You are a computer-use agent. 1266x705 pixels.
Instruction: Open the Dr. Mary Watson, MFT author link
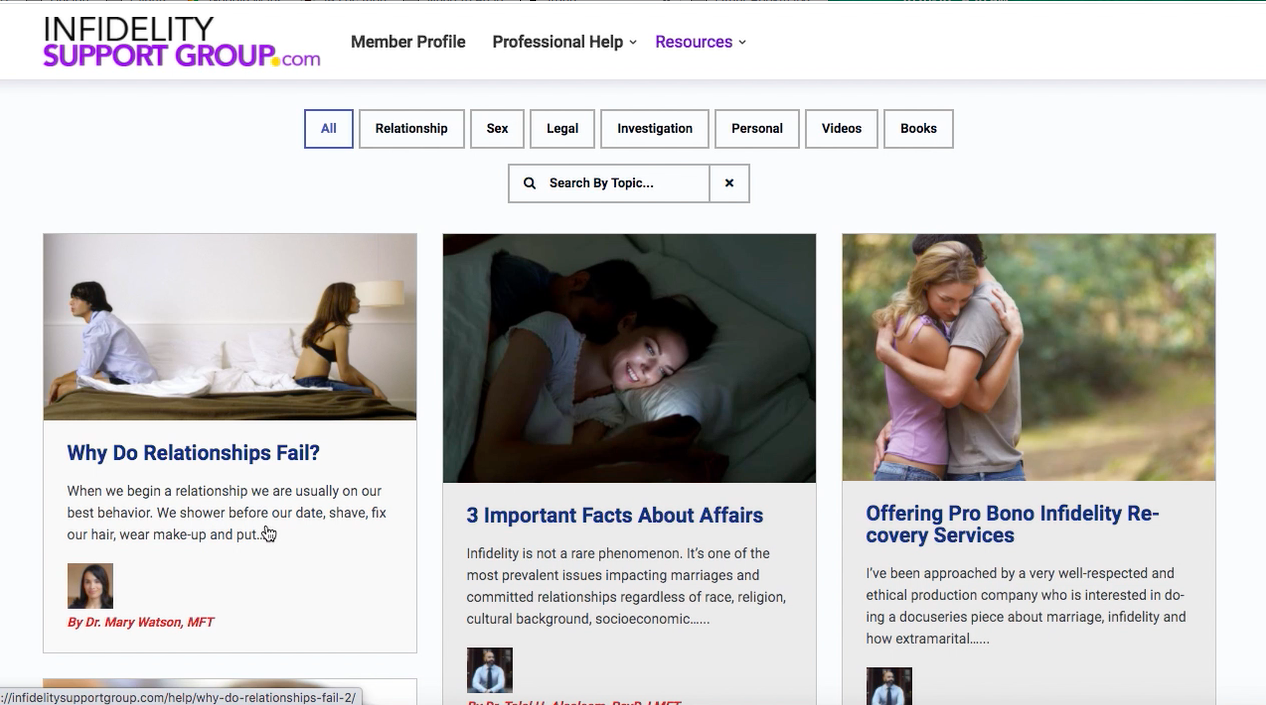[140, 622]
